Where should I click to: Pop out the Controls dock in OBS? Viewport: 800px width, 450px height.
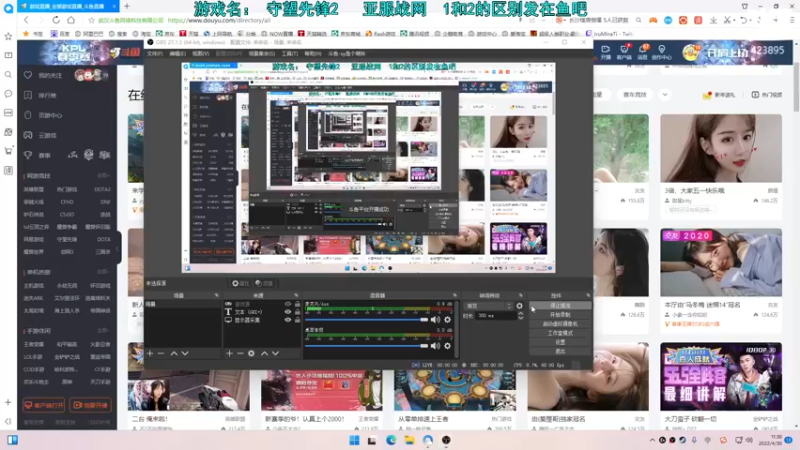[588, 295]
